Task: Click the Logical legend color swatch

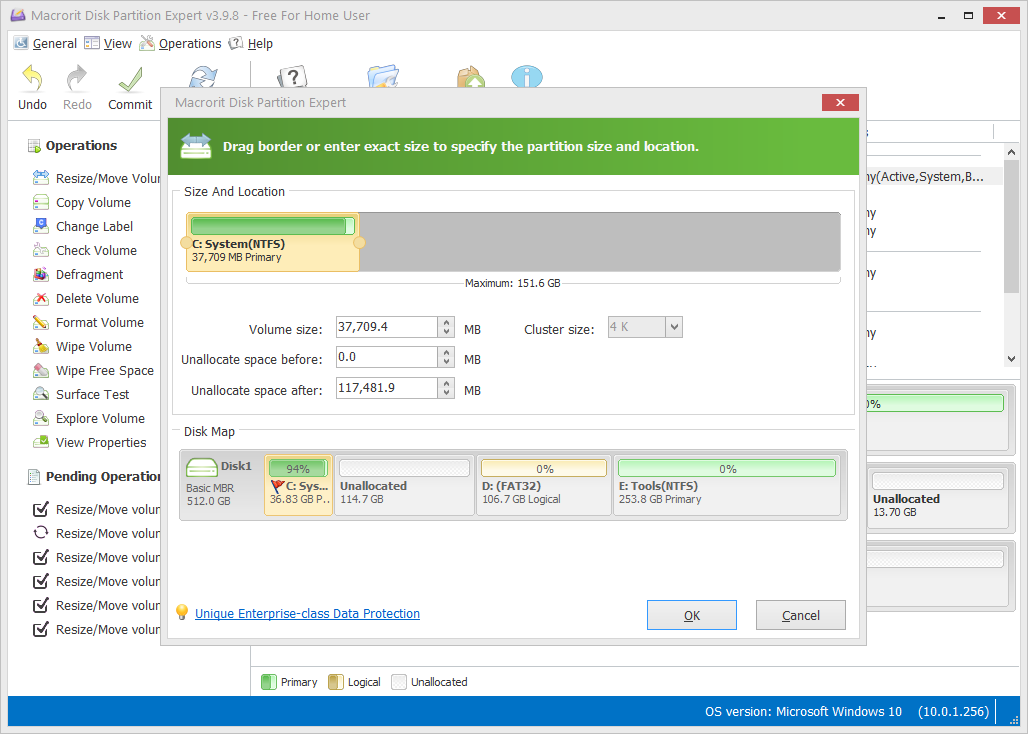Action: (336, 682)
